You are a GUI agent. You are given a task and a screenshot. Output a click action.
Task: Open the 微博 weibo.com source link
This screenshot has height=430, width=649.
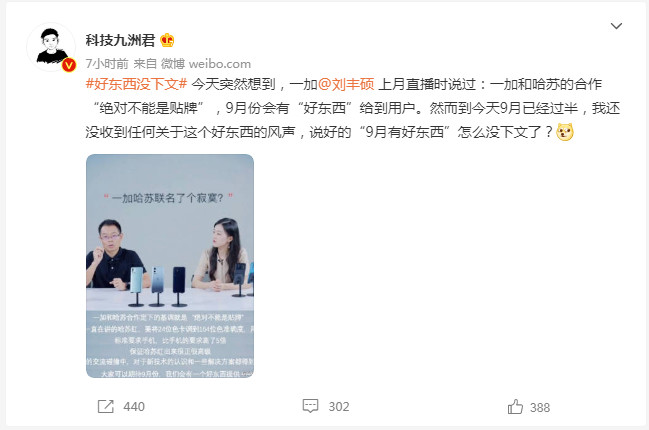click(x=206, y=64)
